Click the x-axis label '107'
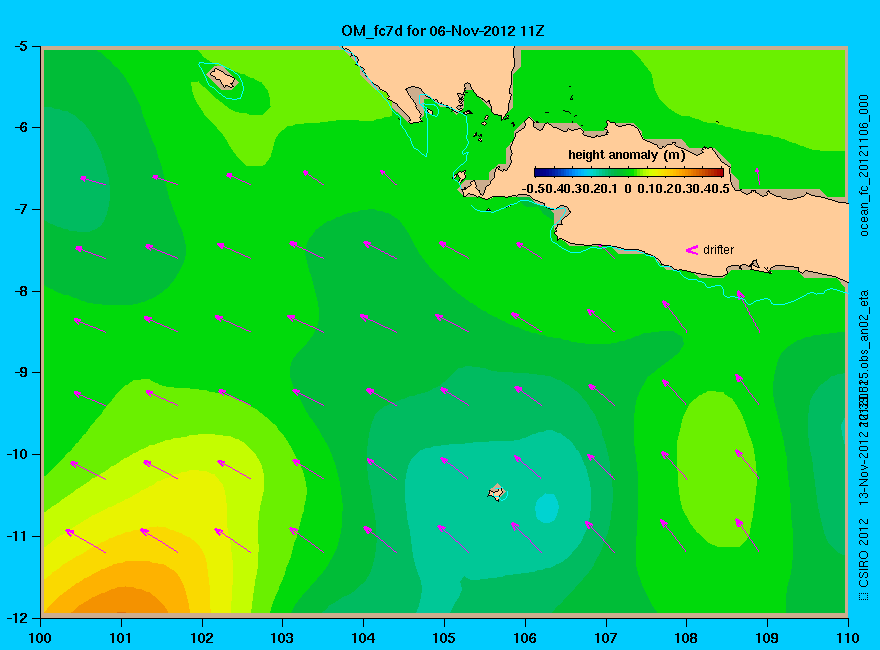This screenshot has height=650, width=880. point(606,638)
